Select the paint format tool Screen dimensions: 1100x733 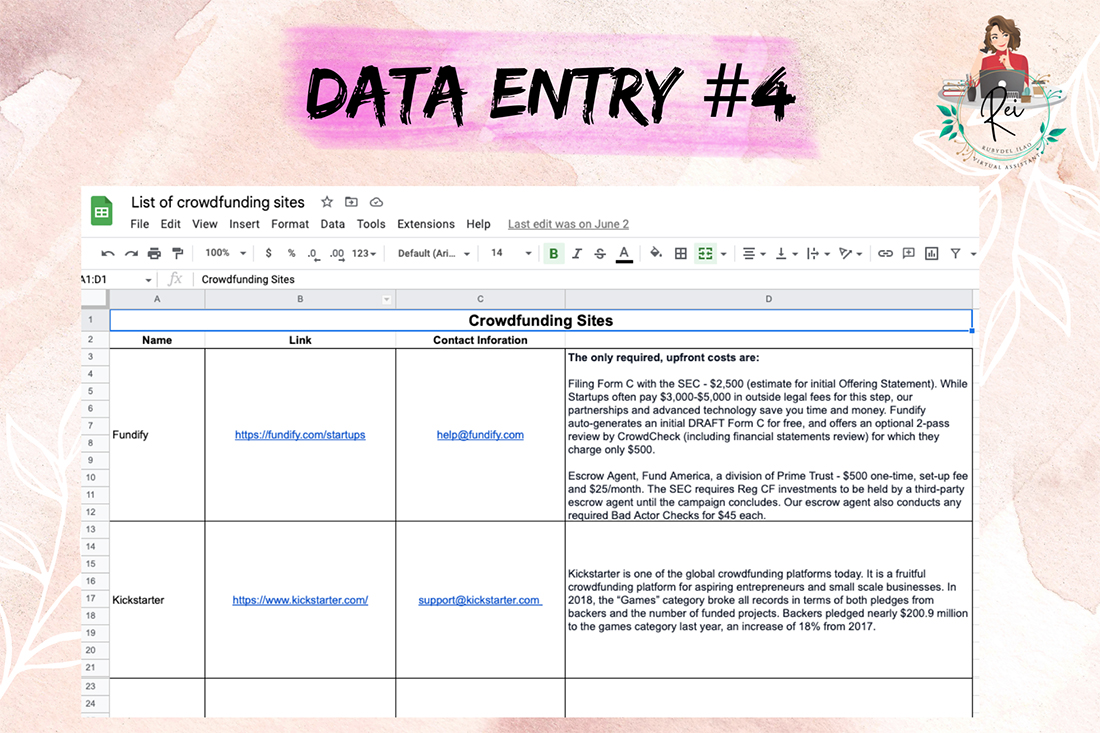pos(177,253)
